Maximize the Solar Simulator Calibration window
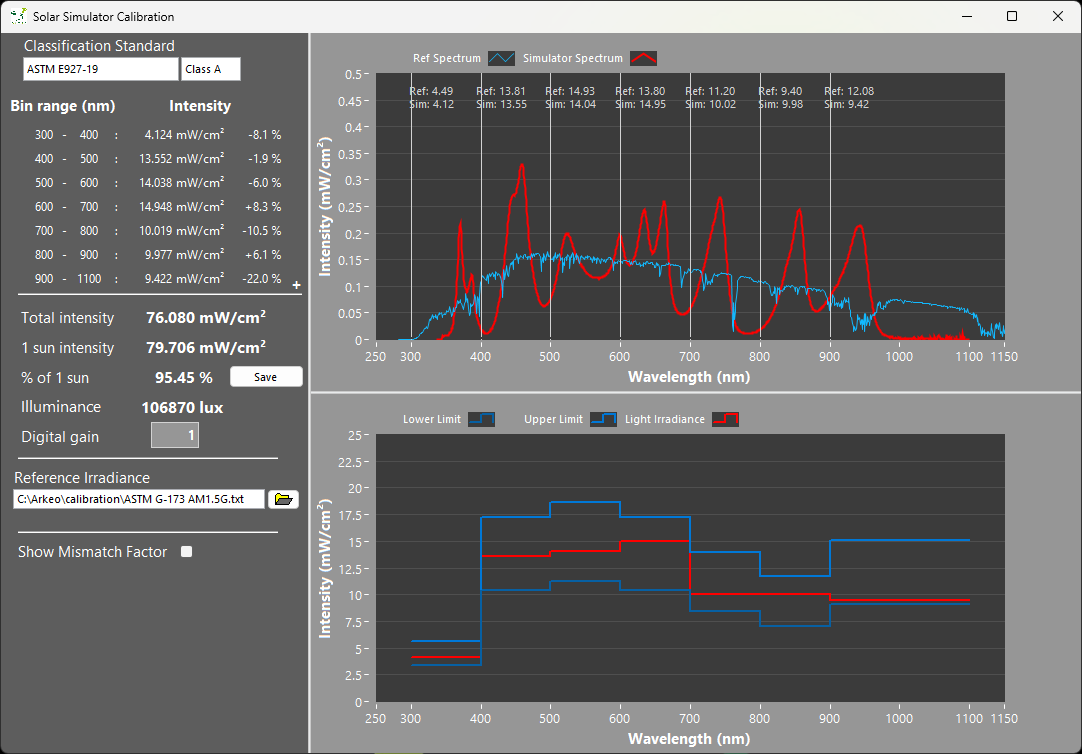Image resolution: width=1082 pixels, height=754 pixels. point(1012,16)
